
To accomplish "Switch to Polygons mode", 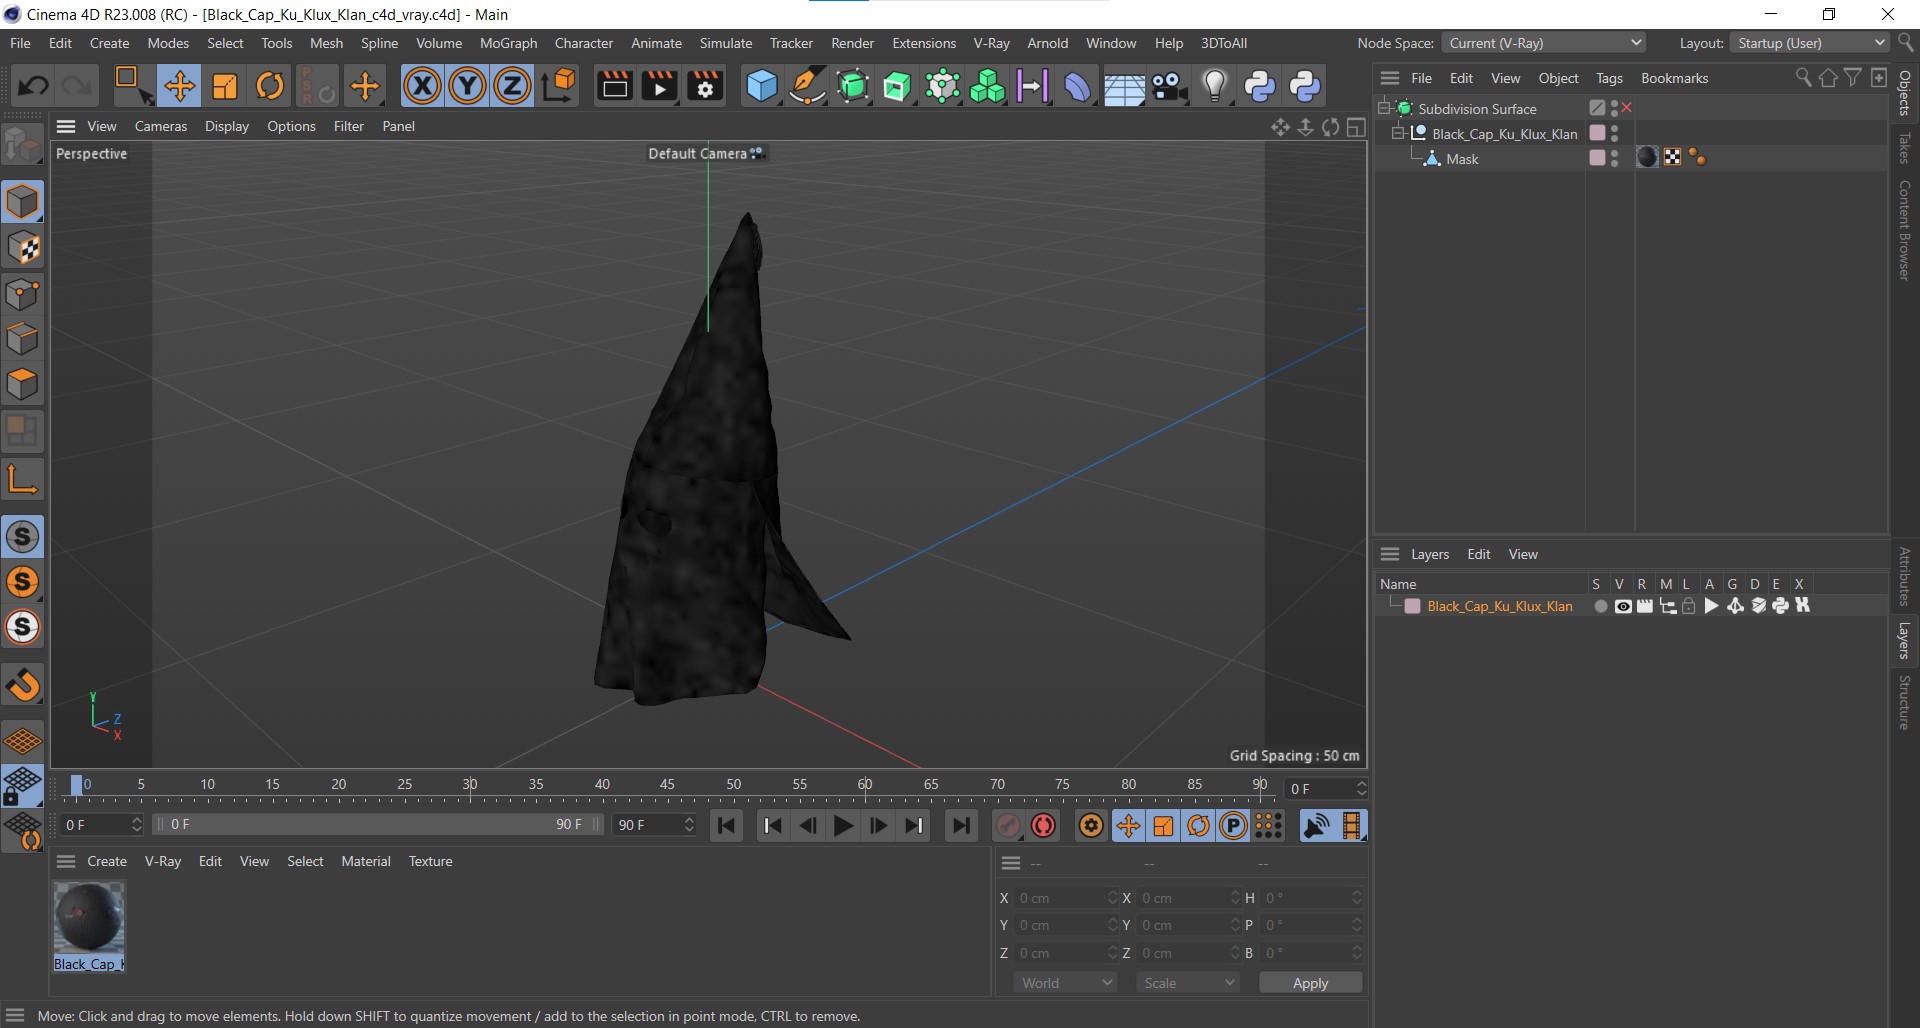I will (22, 384).
